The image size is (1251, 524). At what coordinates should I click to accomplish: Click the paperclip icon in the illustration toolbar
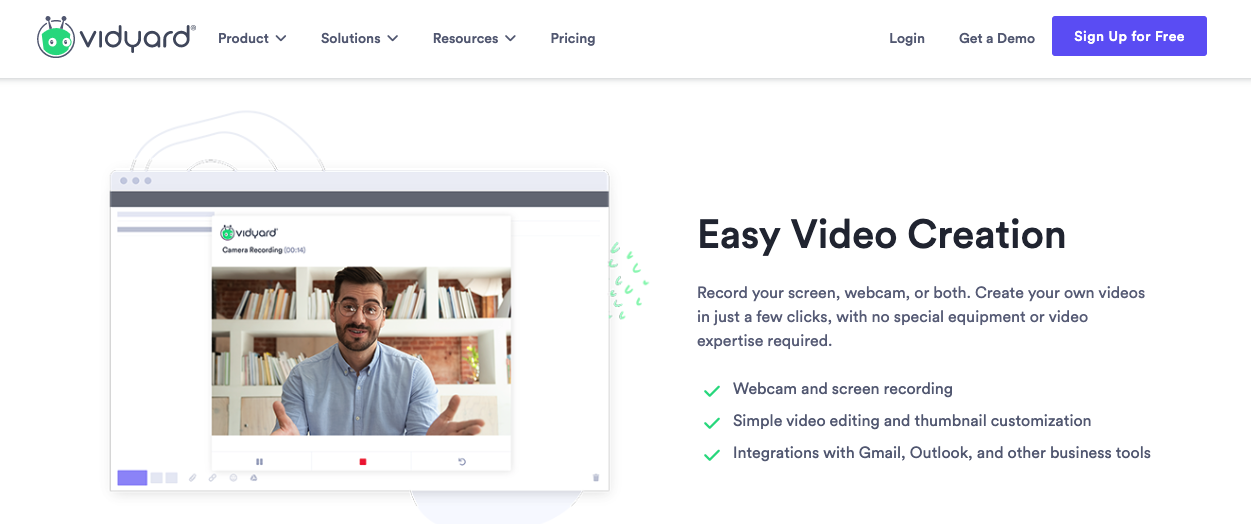(x=193, y=478)
